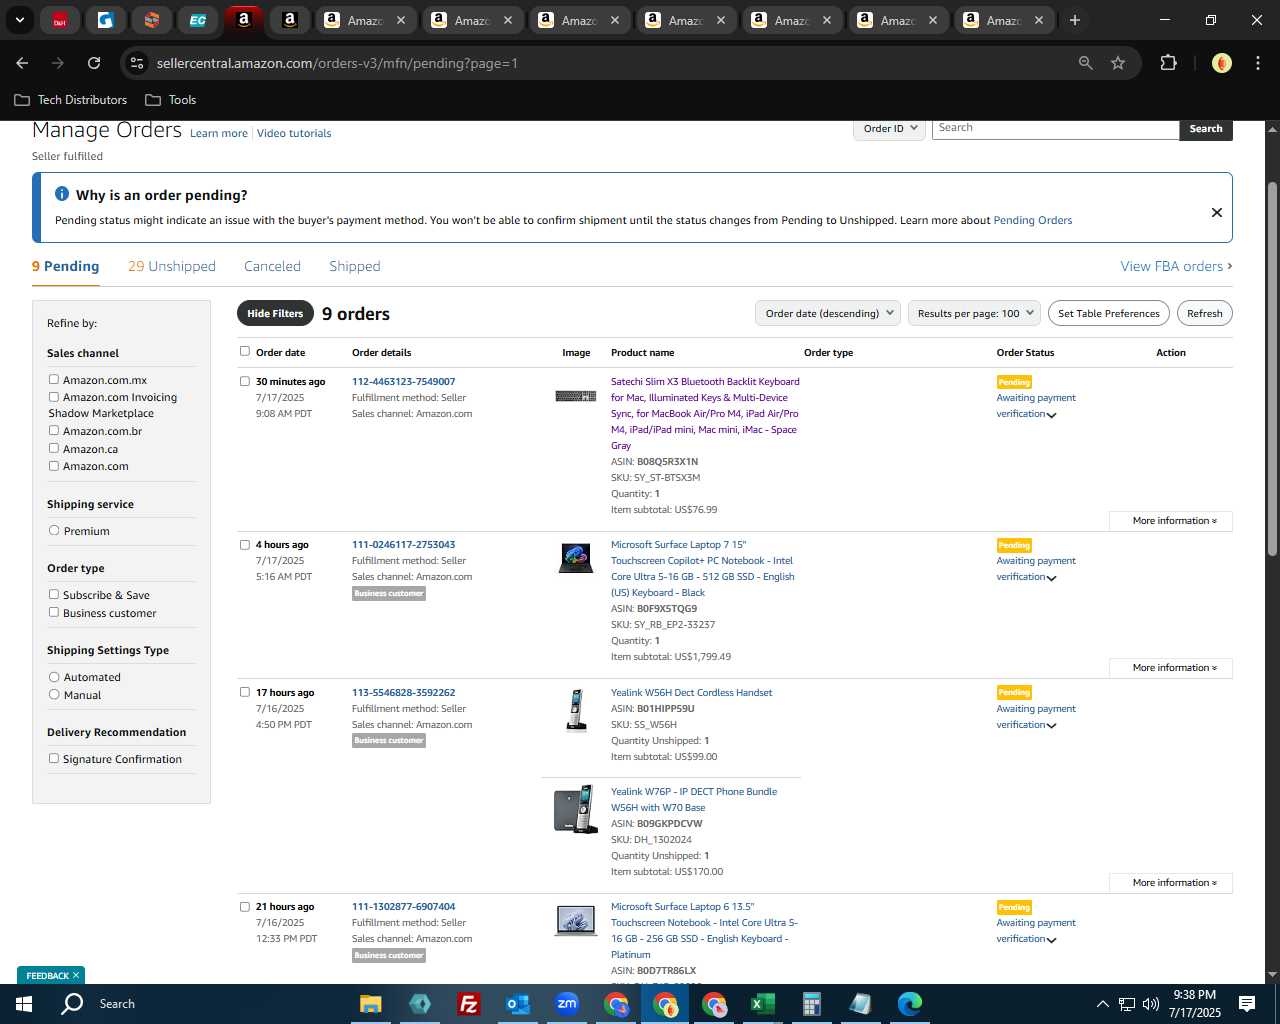This screenshot has height=1024, width=1280.
Task: Switch to the EC pinned tab
Action: [x=198, y=20]
